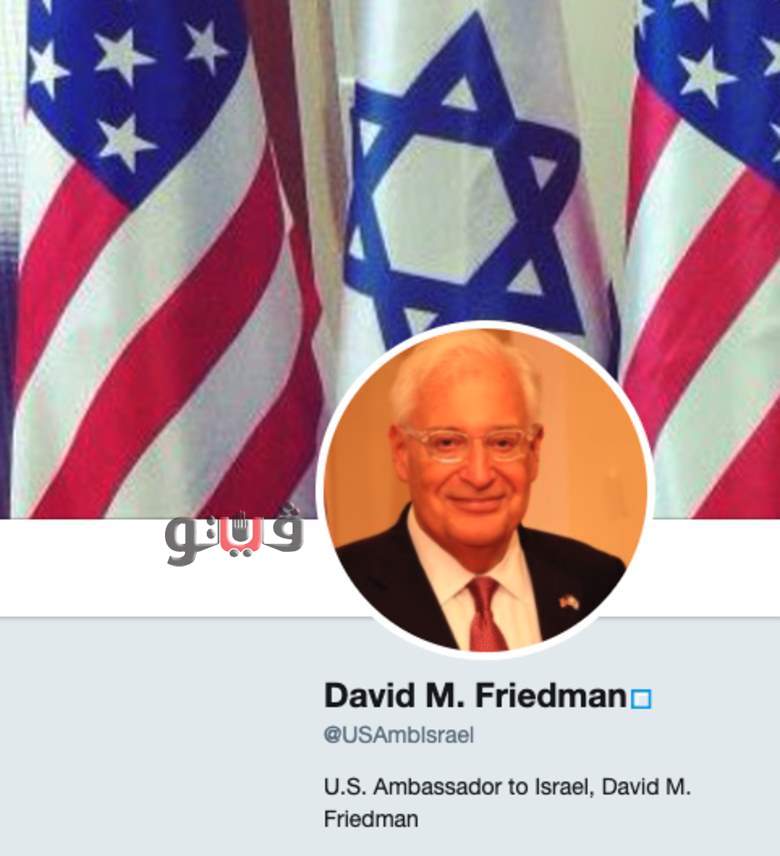Select the David M. Friedman display name
The height and width of the screenshot is (856, 780).
click(475, 696)
